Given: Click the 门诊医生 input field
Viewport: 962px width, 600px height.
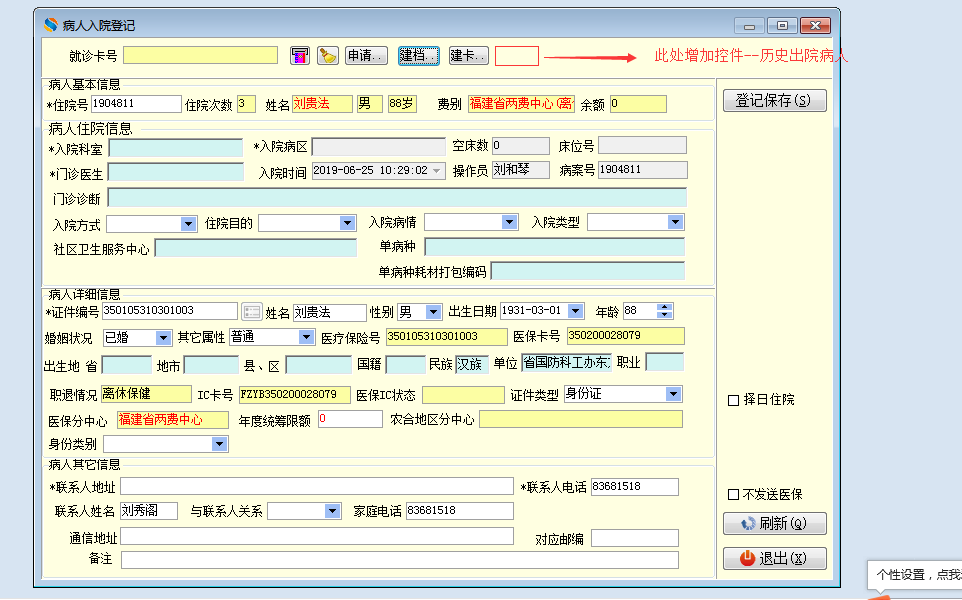Looking at the screenshot, I should (x=175, y=172).
